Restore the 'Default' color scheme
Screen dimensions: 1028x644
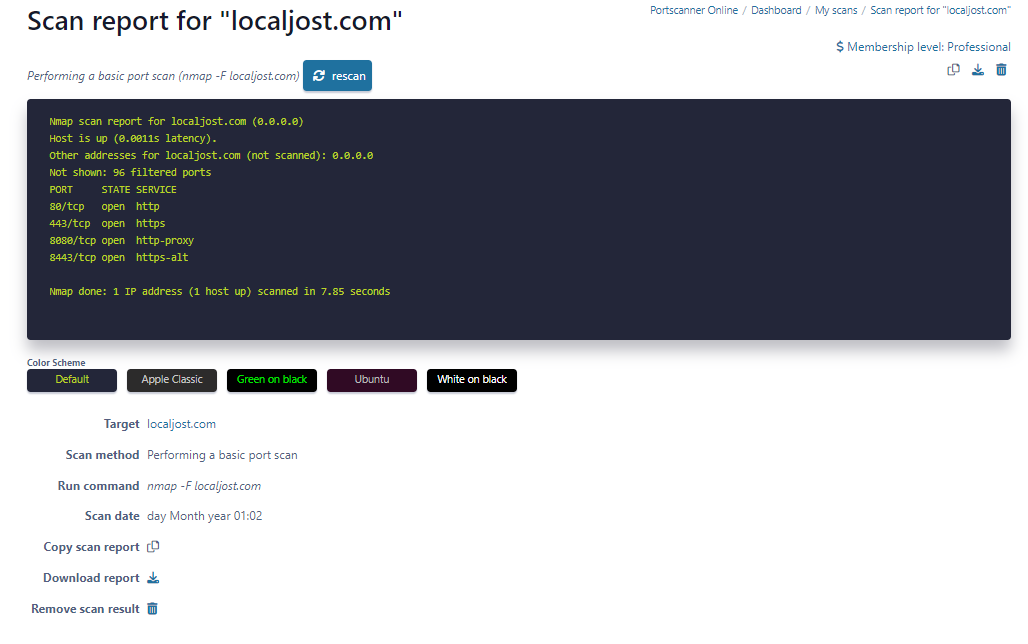click(71, 380)
